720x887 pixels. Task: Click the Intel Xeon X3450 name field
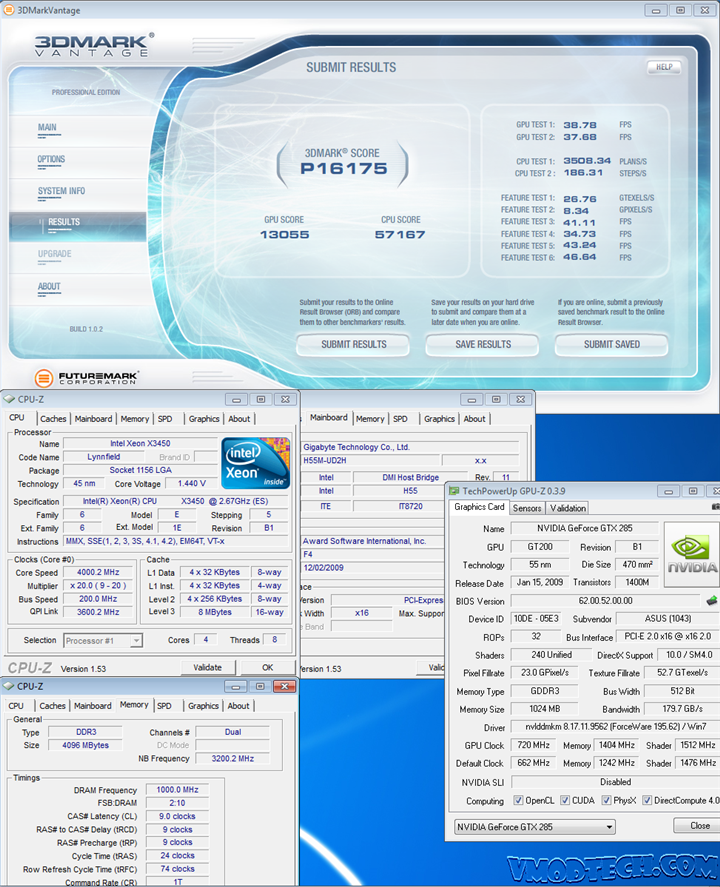click(x=140, y=444)
